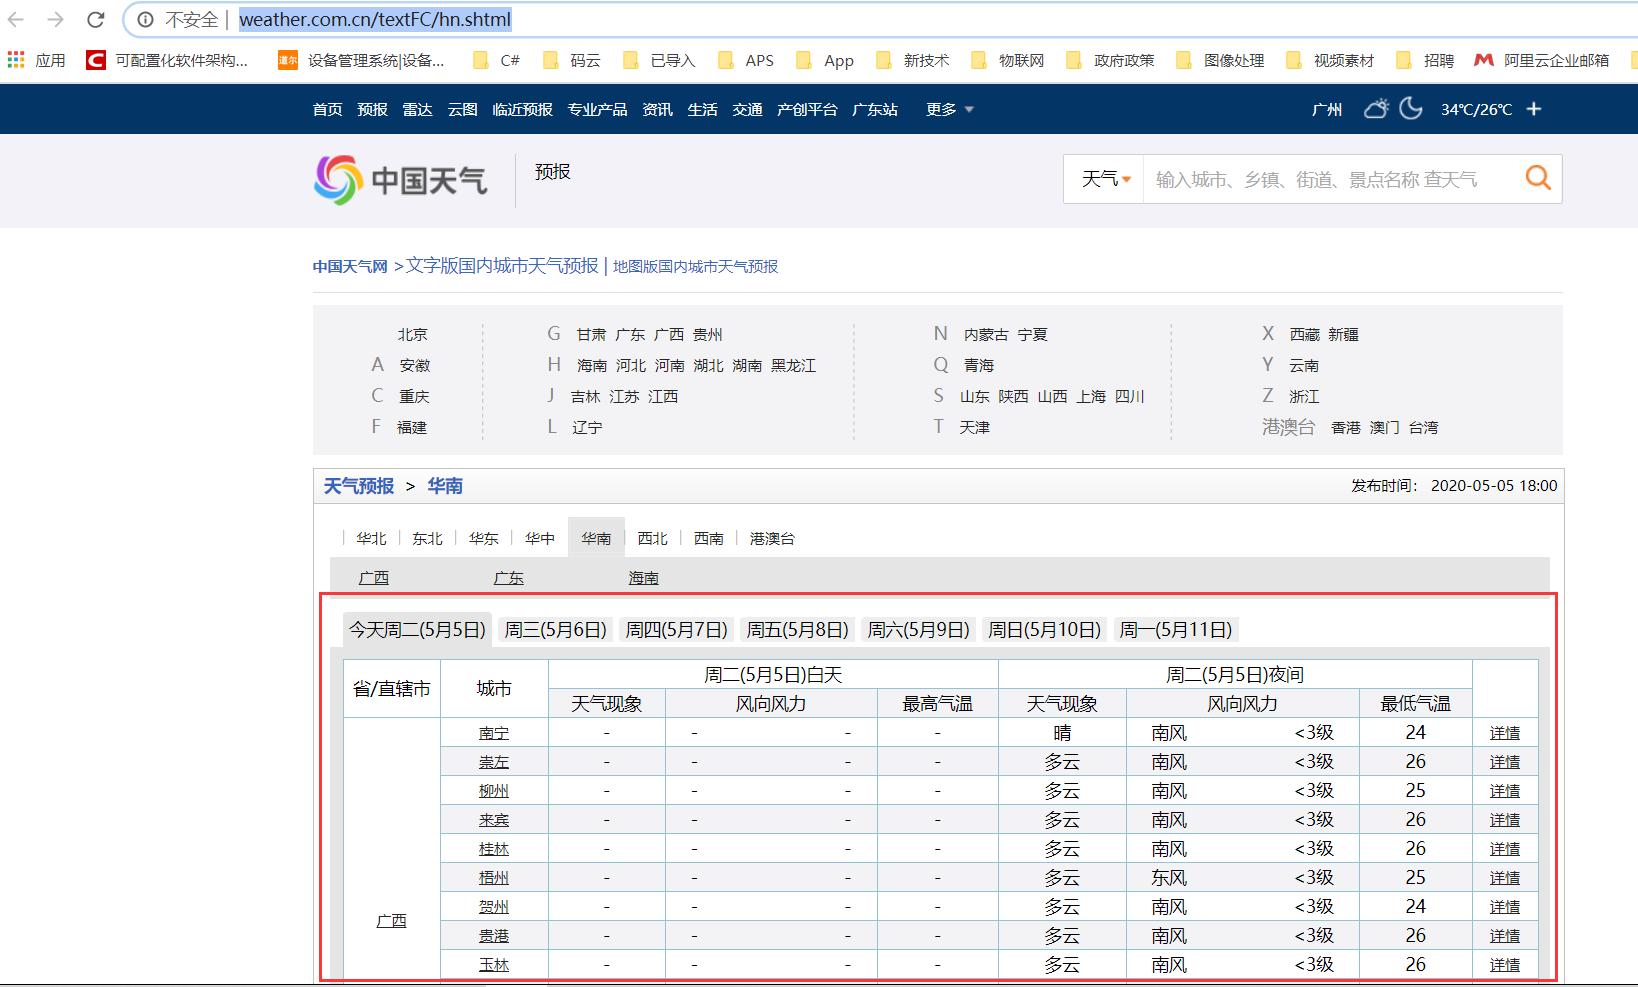Open the Google apps grid icon
1638x987 pixels.
coord(16,59)
